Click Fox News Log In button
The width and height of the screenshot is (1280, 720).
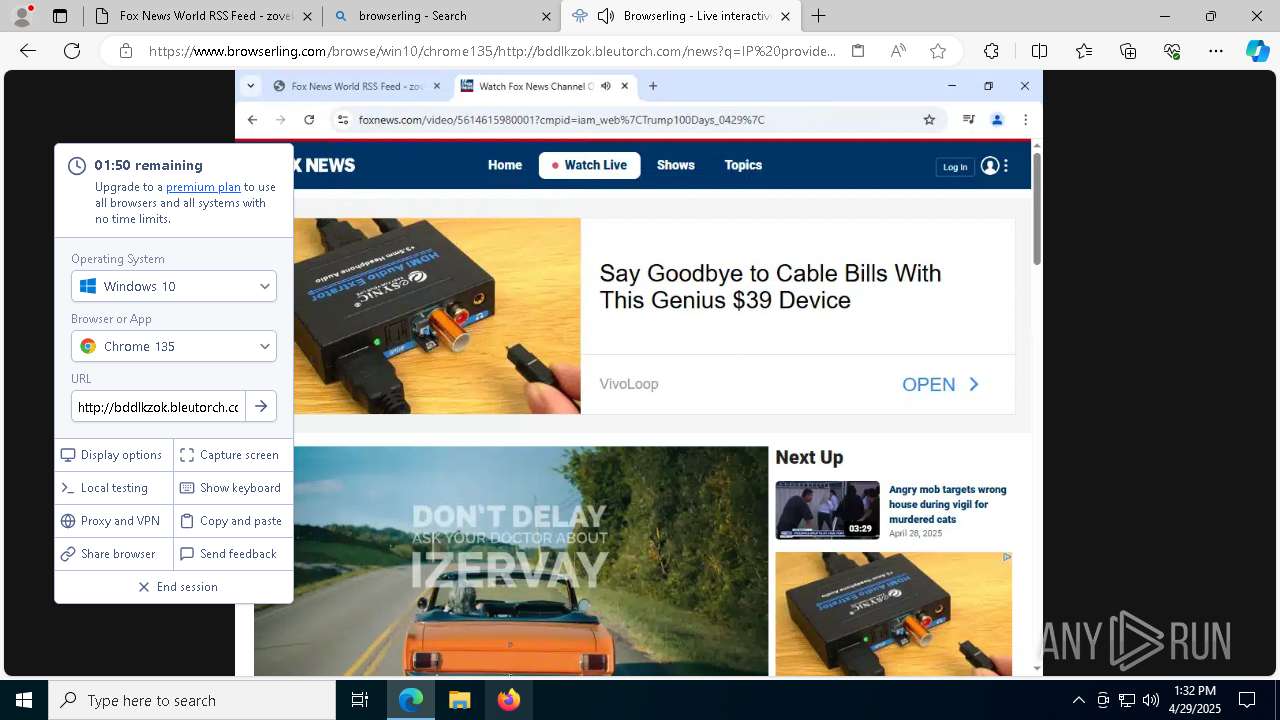point(955,167)
